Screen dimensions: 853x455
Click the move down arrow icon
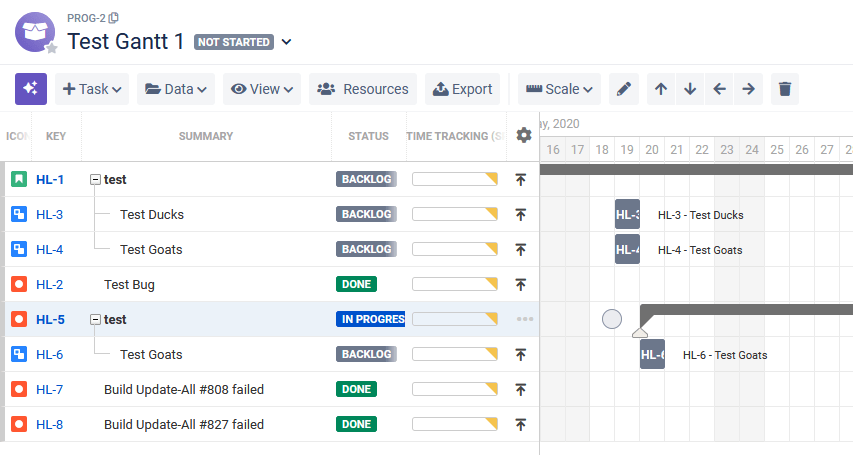click(690, 89)
